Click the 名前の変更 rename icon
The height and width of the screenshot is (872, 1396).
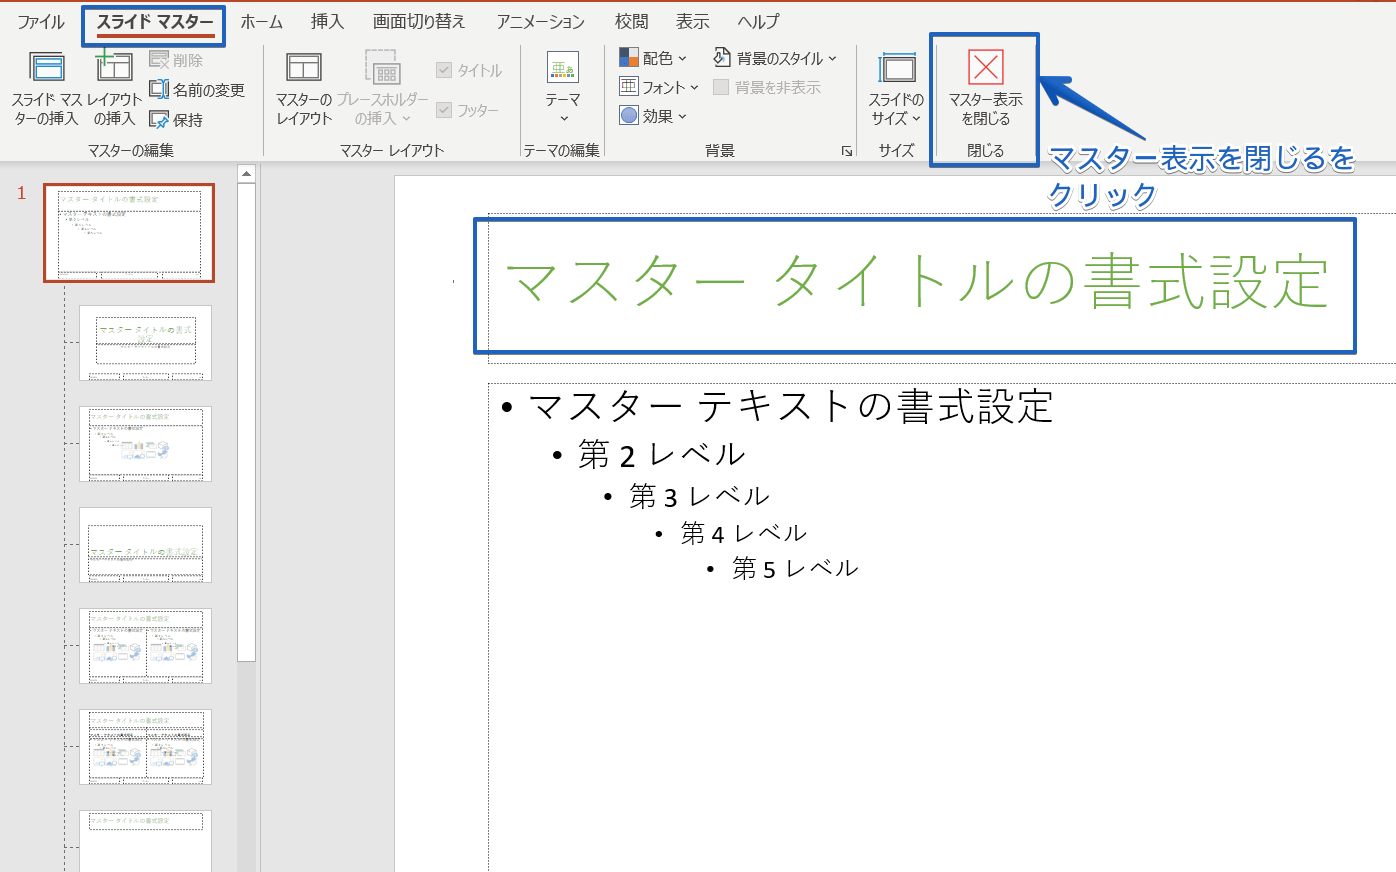pyautogui.click(x=159, y=90)
